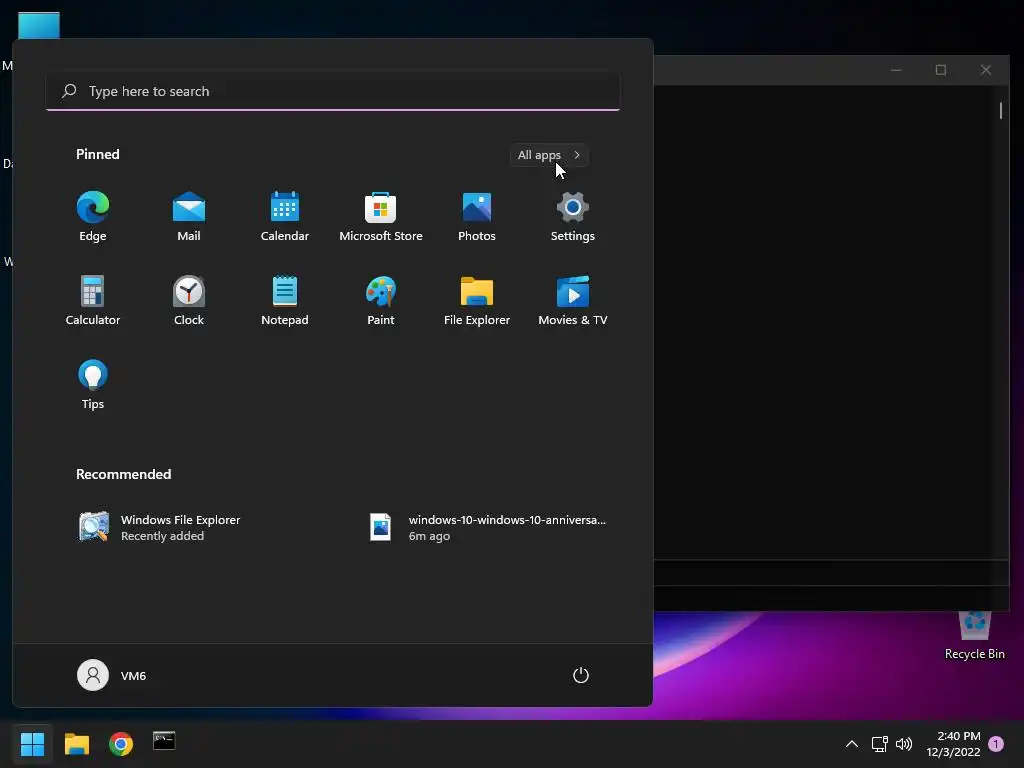The image size is (1024, 768).
Task: Launch the Clock app
Action: (189, 300)
